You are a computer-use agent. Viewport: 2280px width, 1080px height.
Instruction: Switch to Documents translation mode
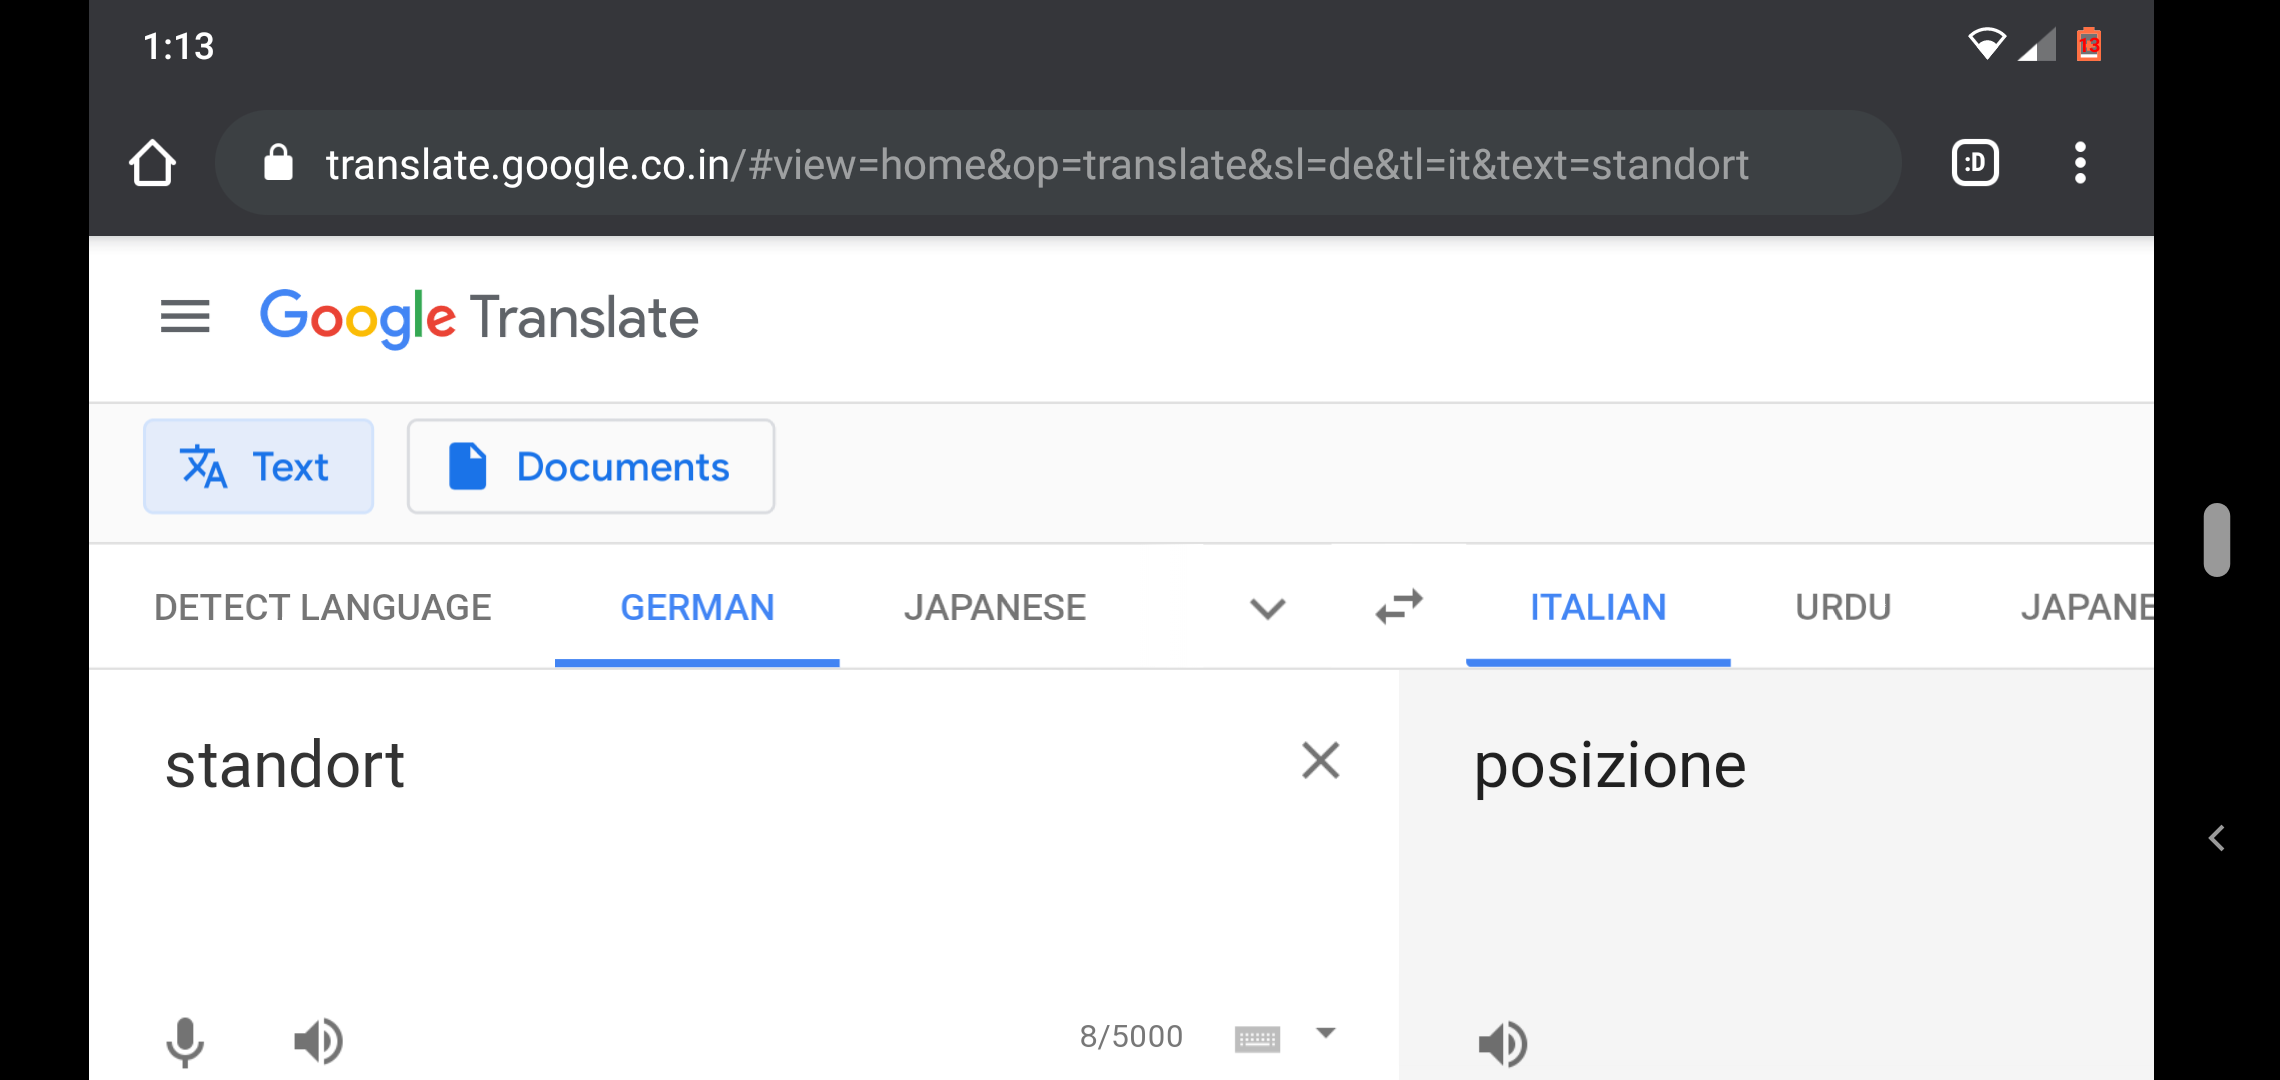click(x=591, y=466)
